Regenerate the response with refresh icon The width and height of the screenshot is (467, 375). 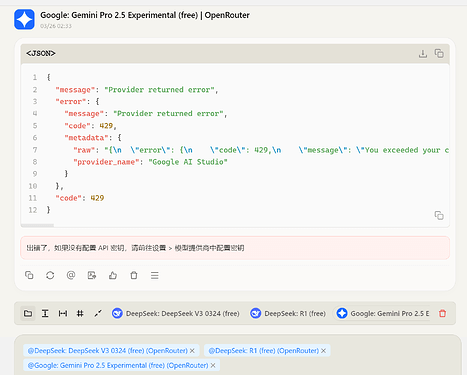pyautogui.click(x=50, y=275)
